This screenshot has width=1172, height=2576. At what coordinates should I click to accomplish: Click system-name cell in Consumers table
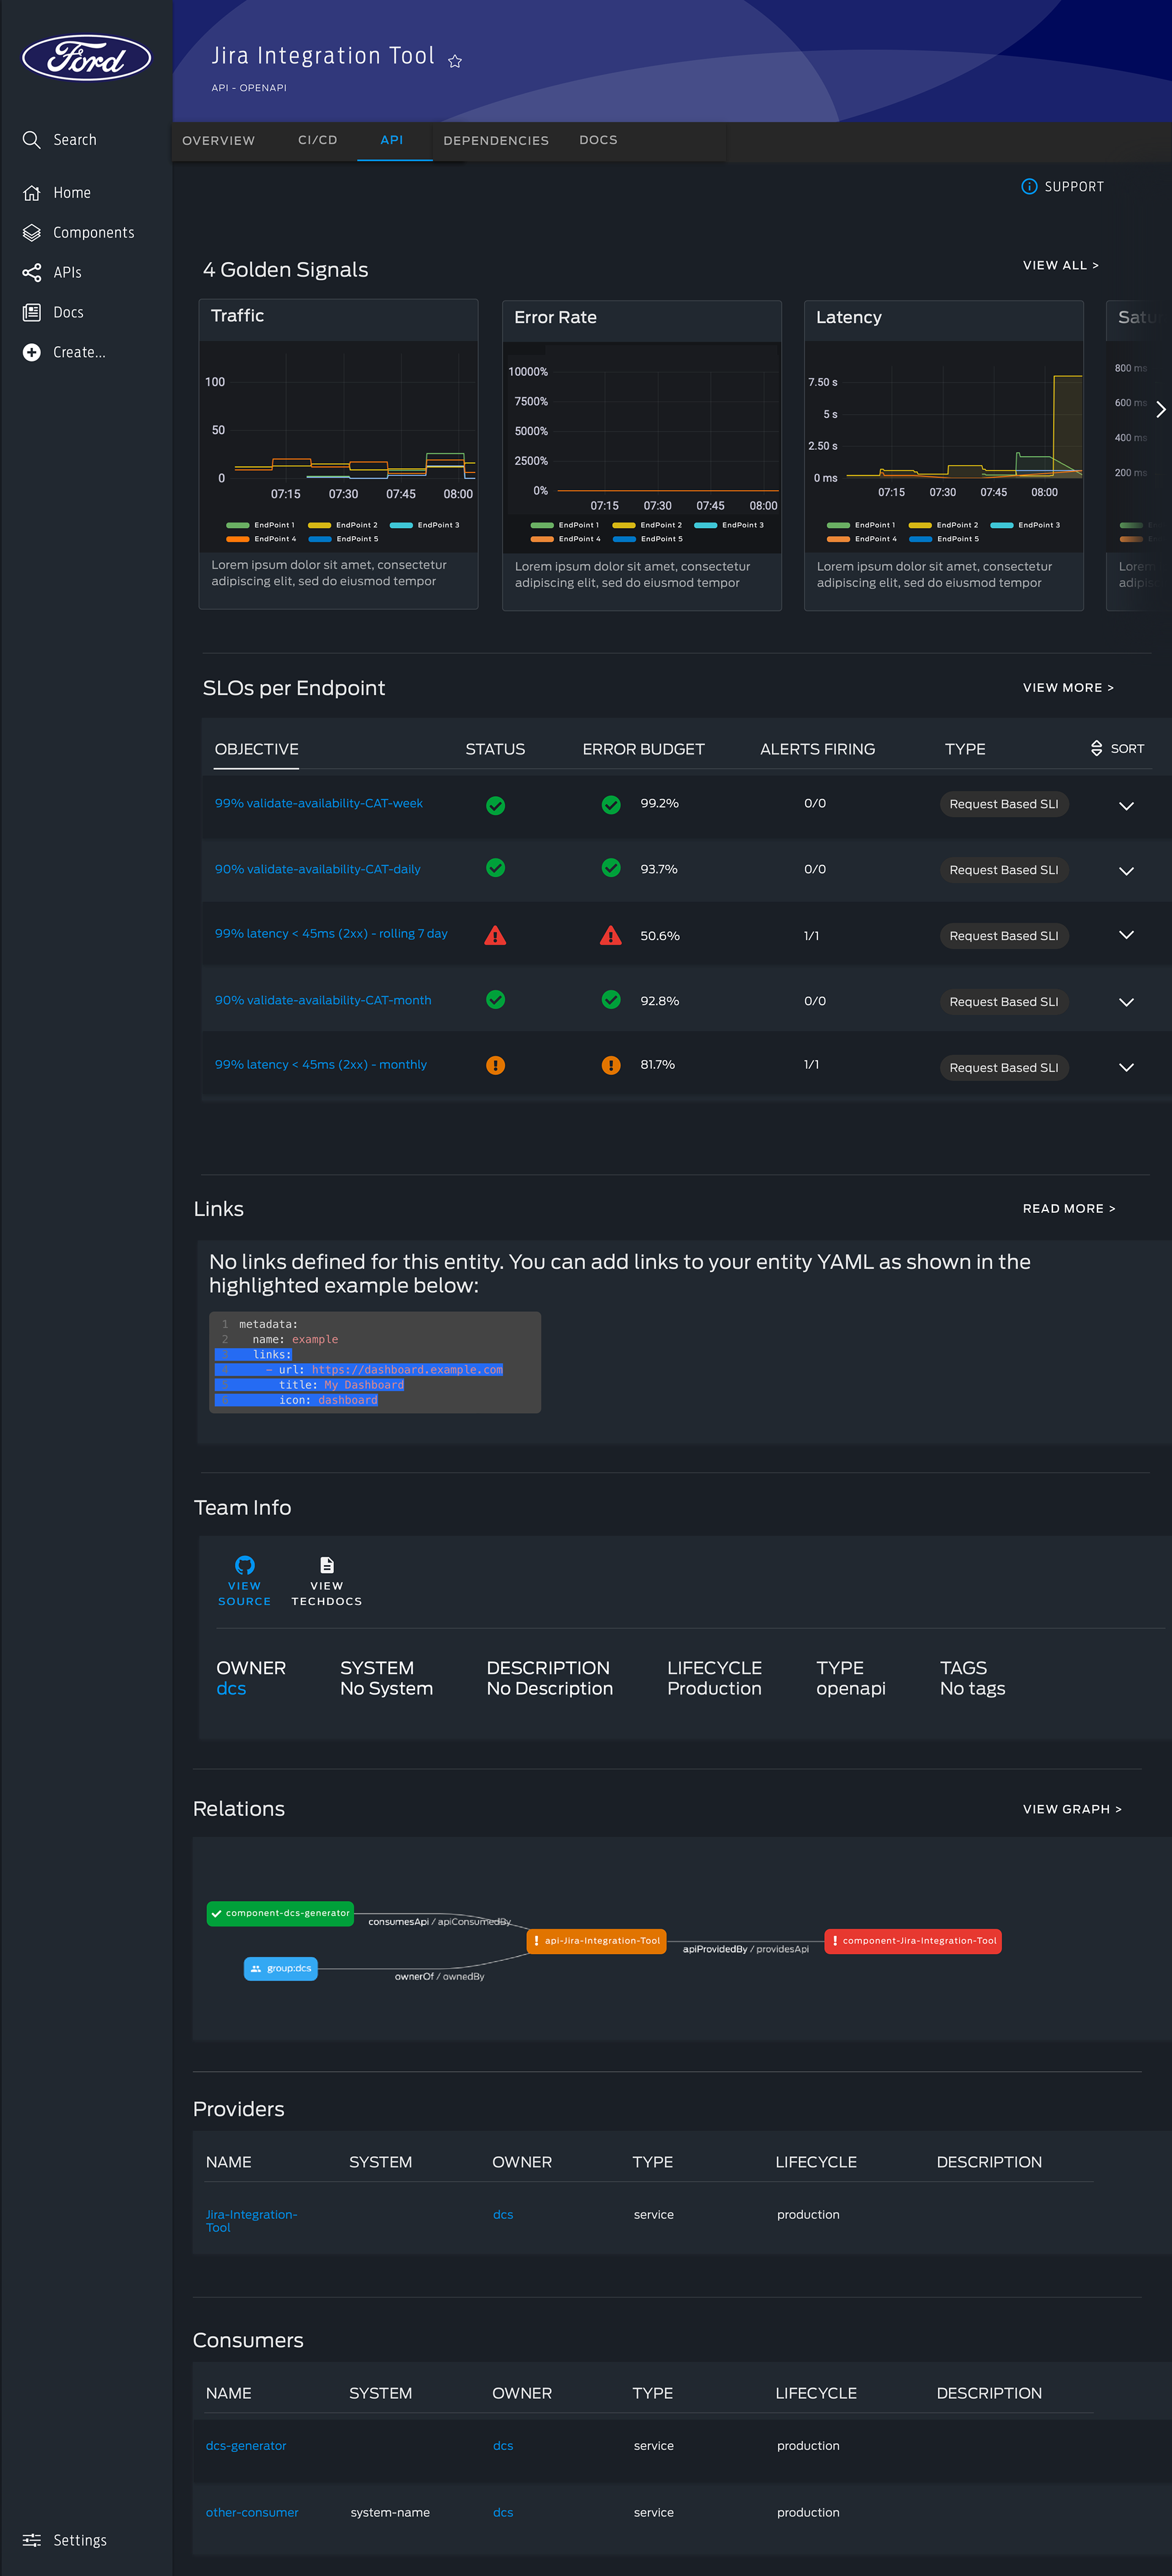(390, 2512)
